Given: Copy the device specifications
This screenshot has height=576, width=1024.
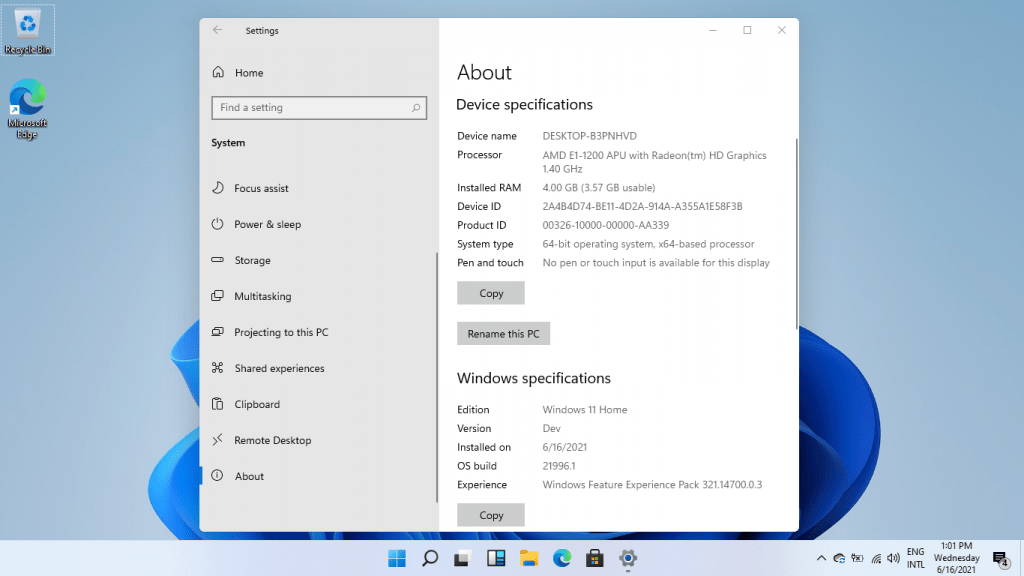Looking at the screenshot, I should [x=491, y=293].
